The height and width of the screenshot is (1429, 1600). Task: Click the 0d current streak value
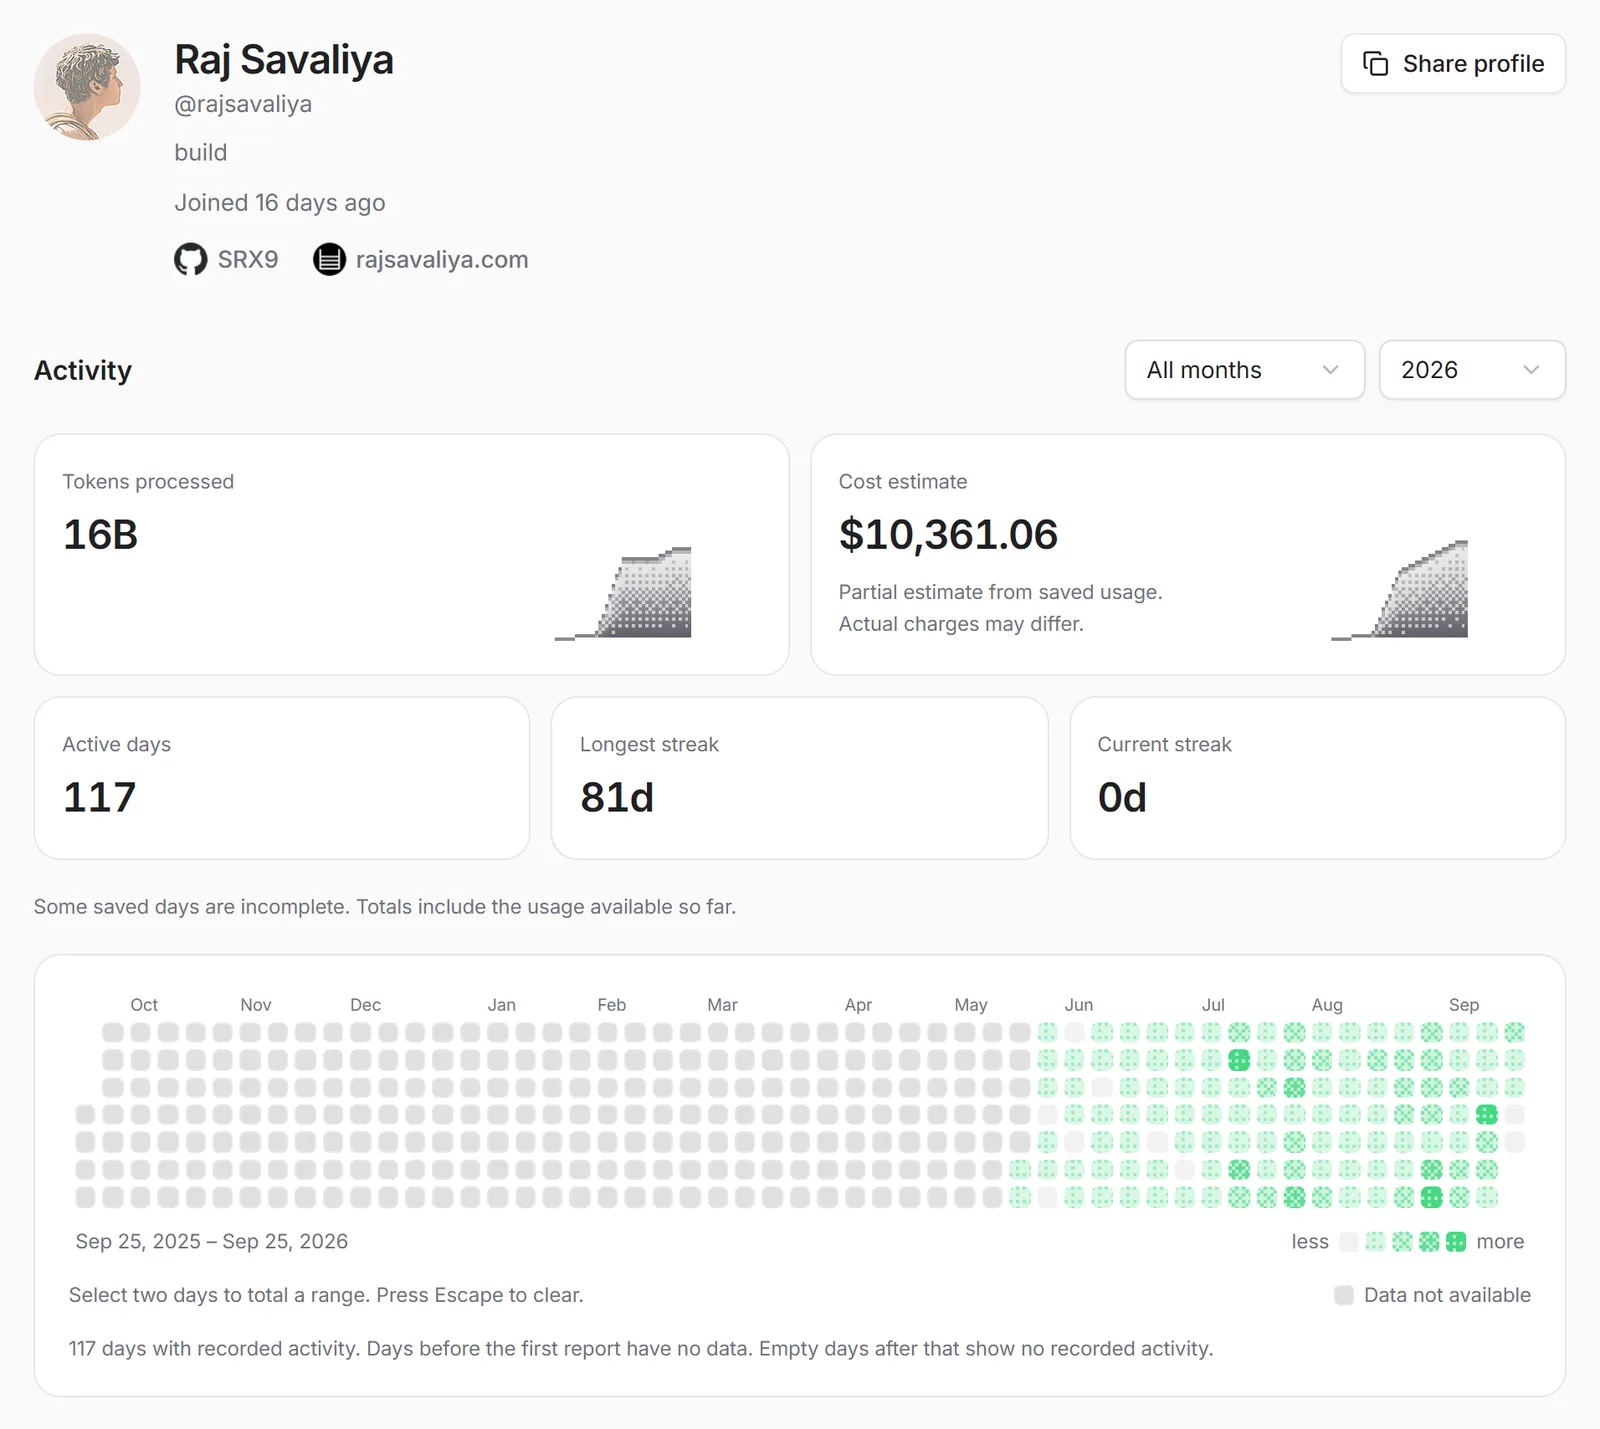click(1122, 798)
